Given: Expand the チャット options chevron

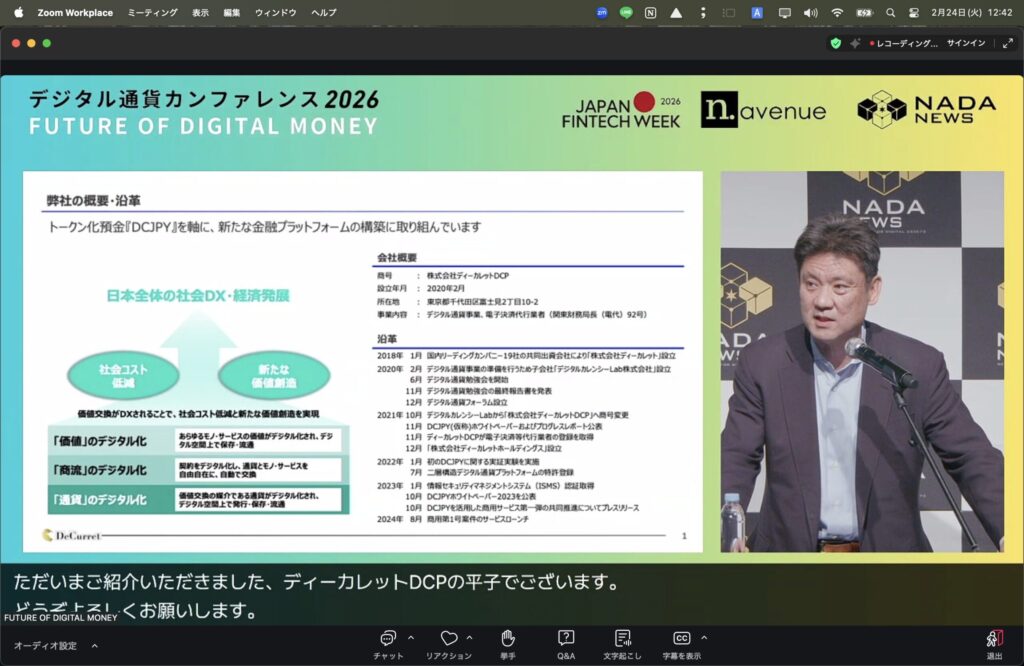Looking at the screenshot, I should pyautogui.click(x=410, y=636).
